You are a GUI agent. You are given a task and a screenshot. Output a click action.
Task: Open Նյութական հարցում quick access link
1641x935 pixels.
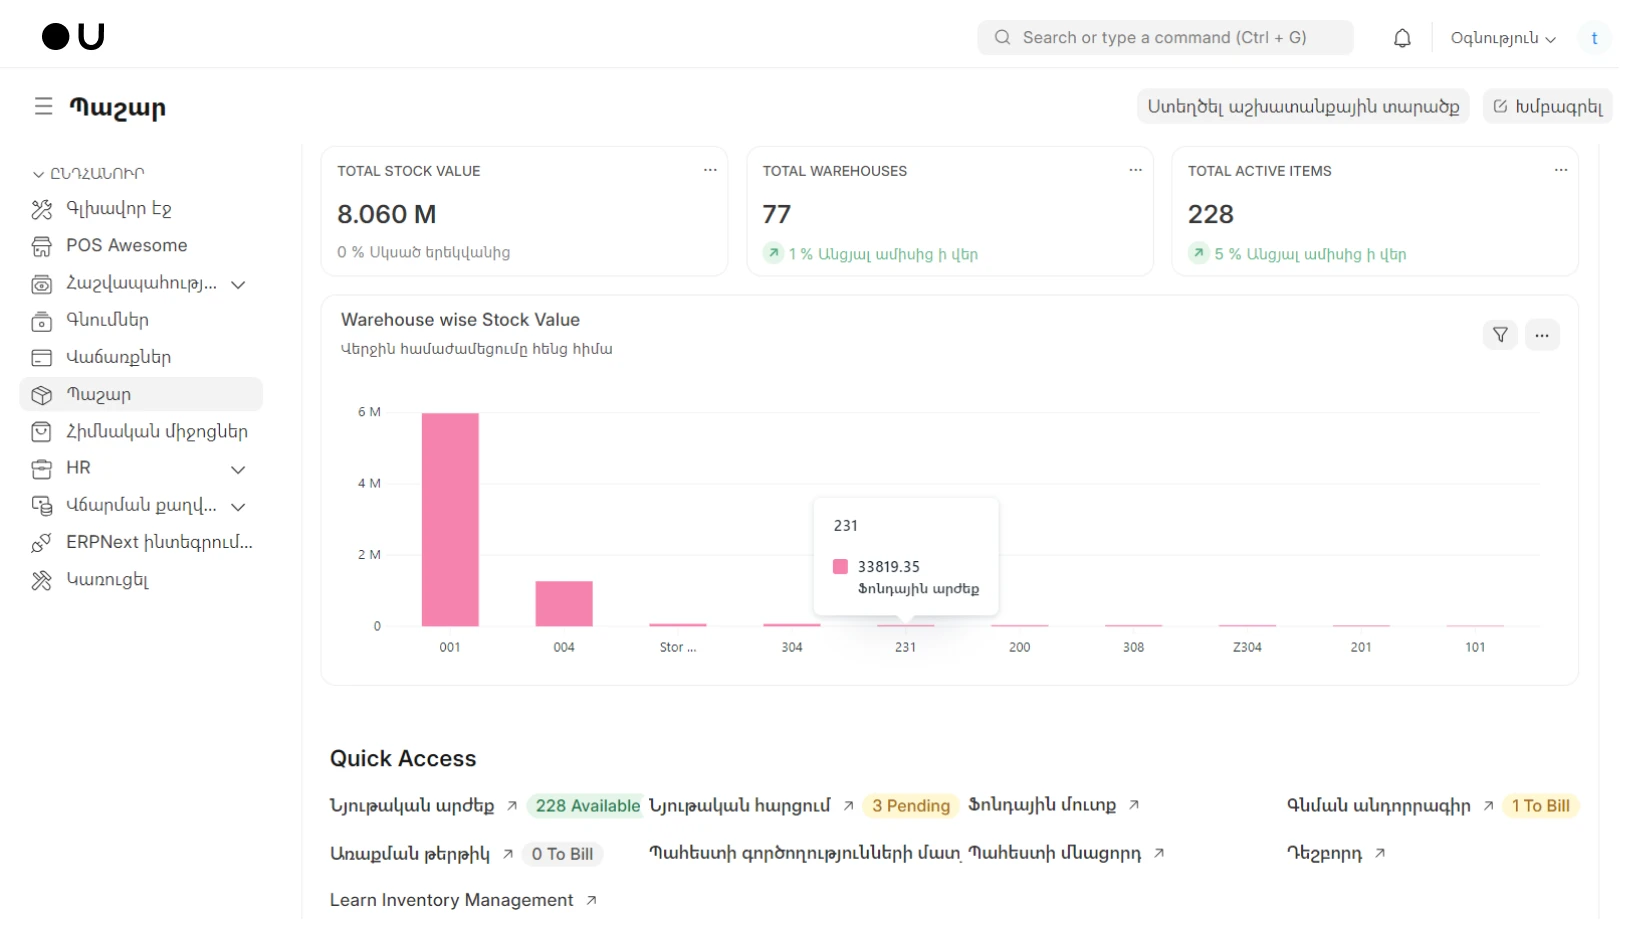click(739, 805)
